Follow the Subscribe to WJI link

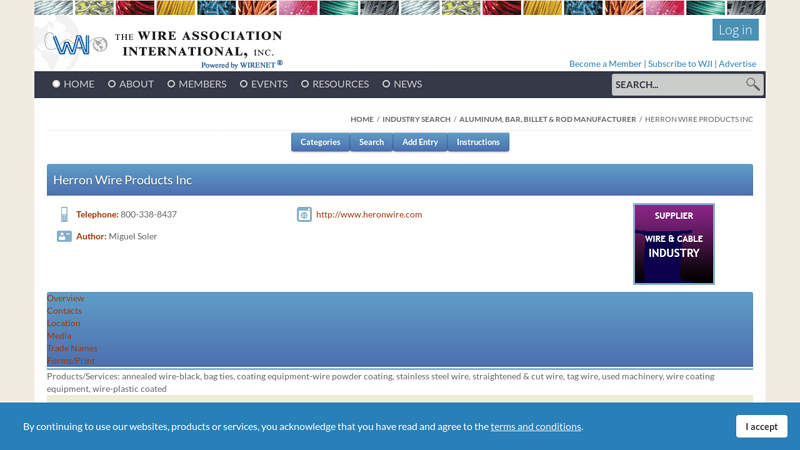coord(680,64)
